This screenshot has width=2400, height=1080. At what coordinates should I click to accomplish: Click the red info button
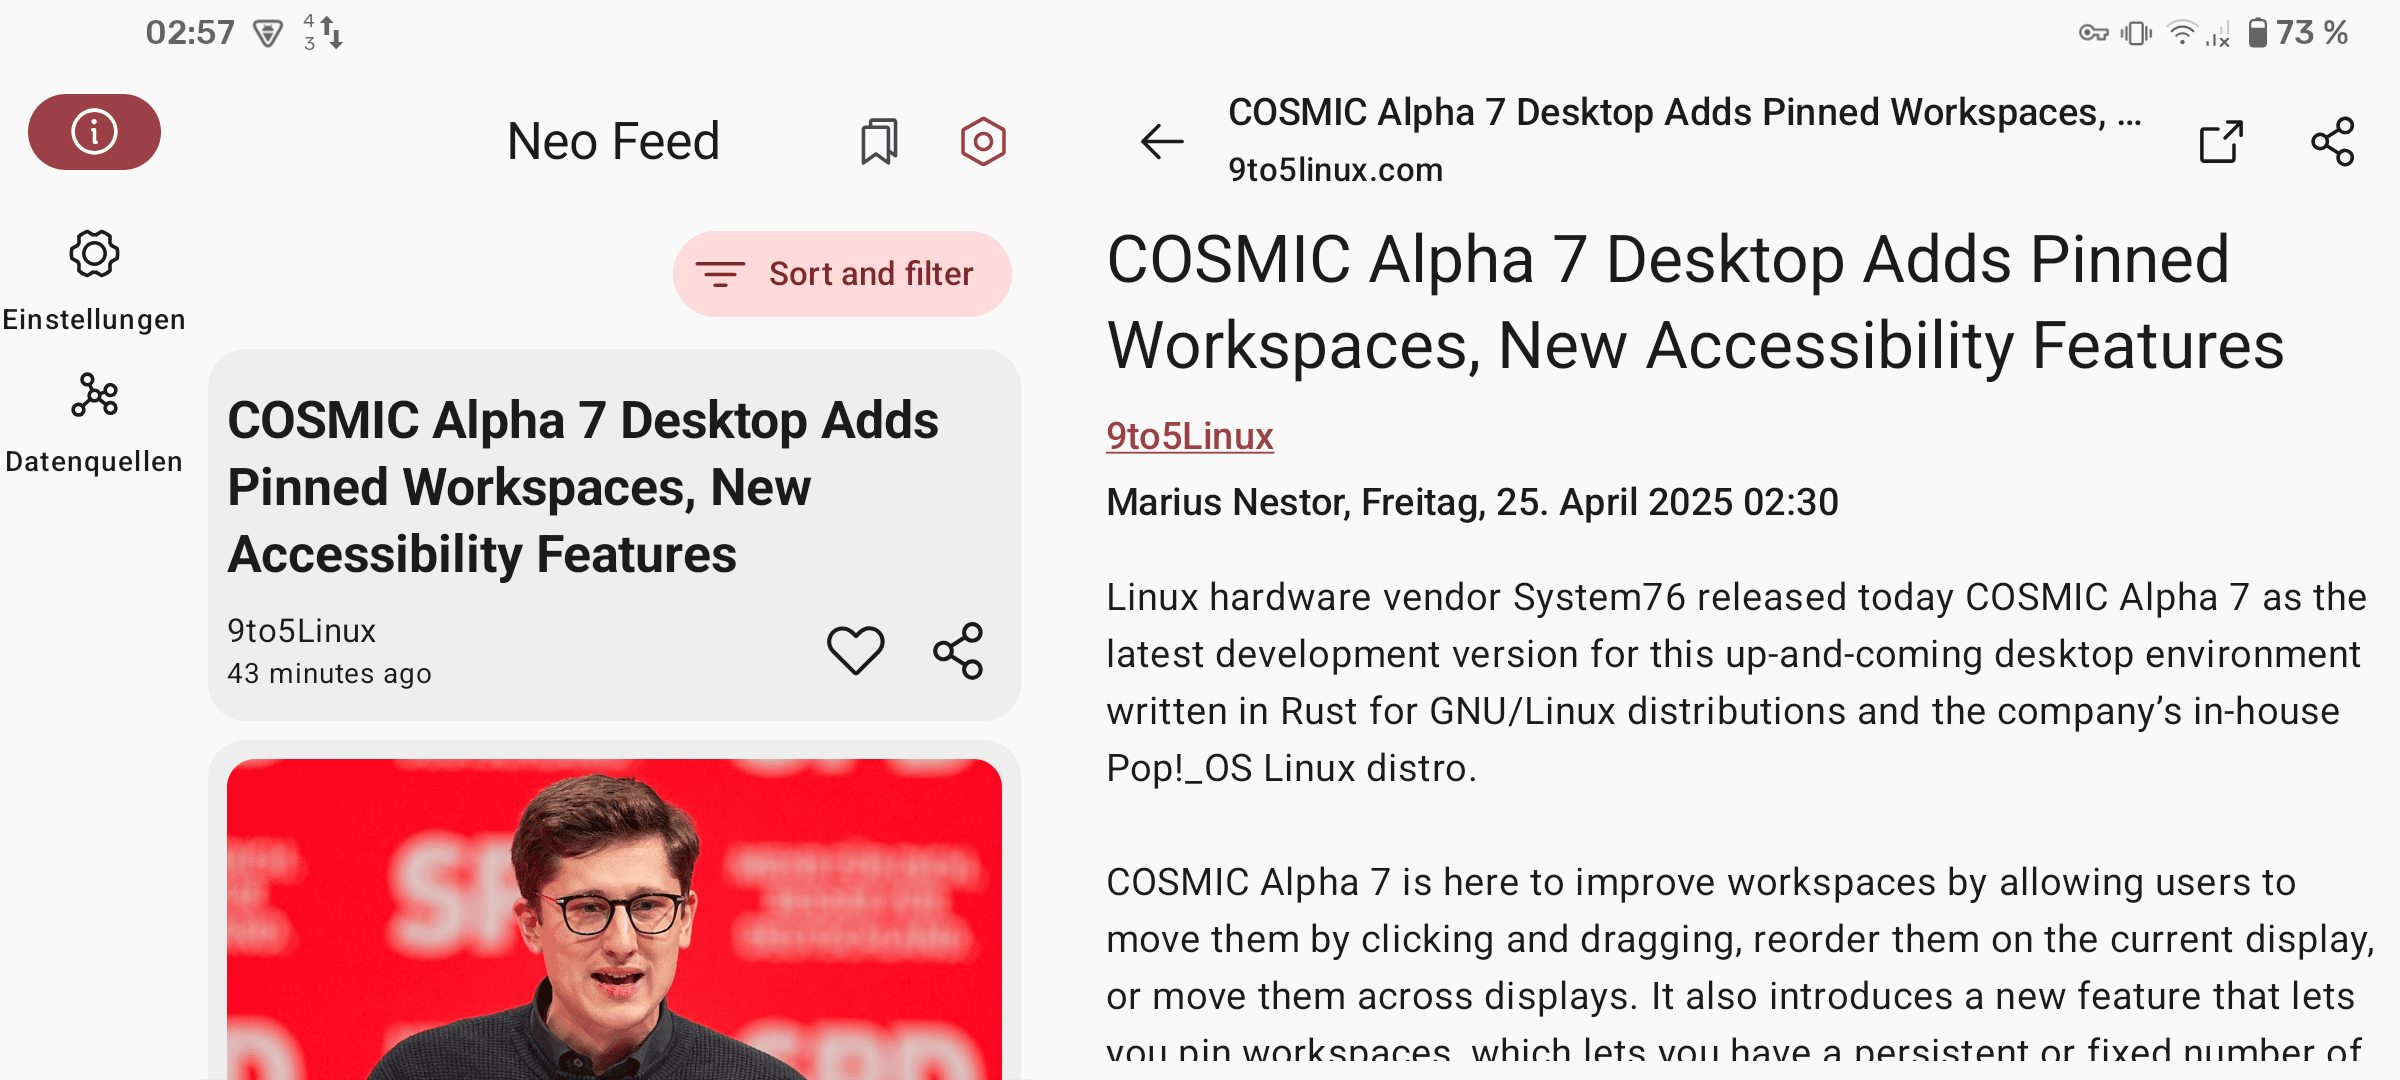[94, 132]
